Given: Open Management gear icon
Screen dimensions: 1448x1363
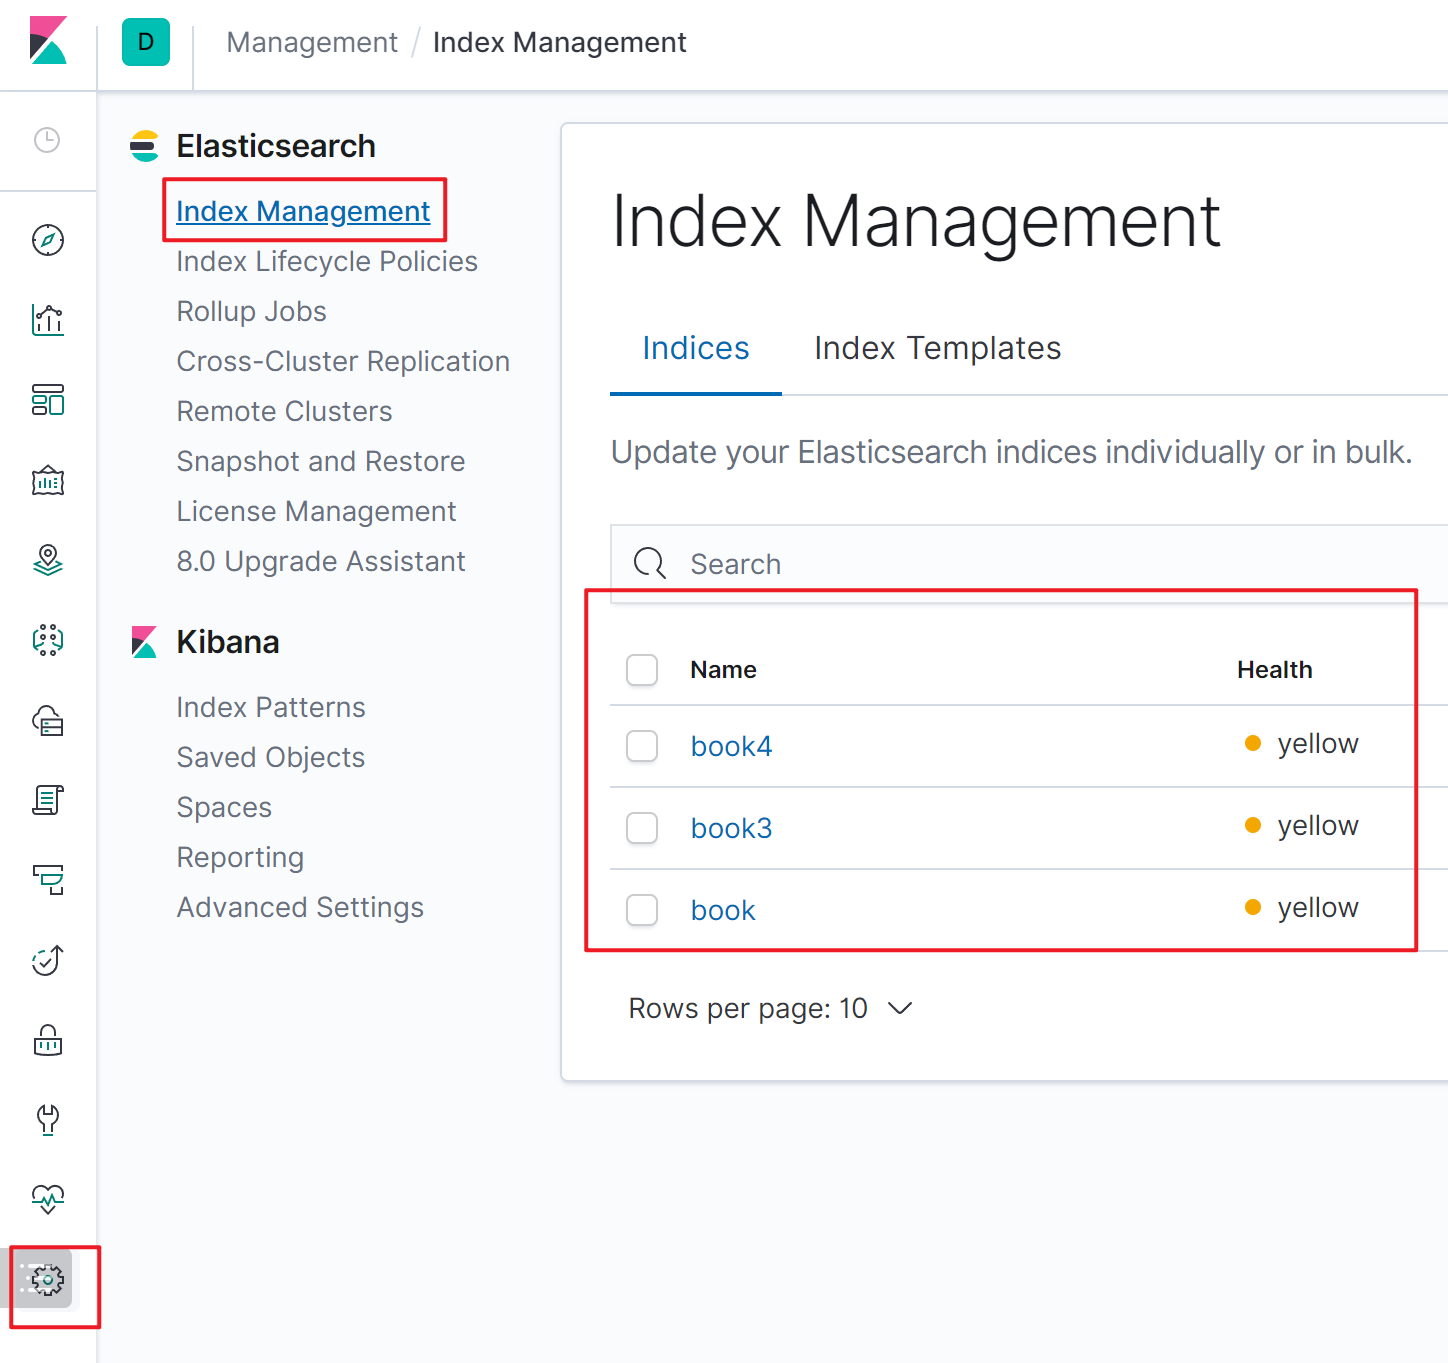Looking at the screenshot, I should coord(47,1279).
